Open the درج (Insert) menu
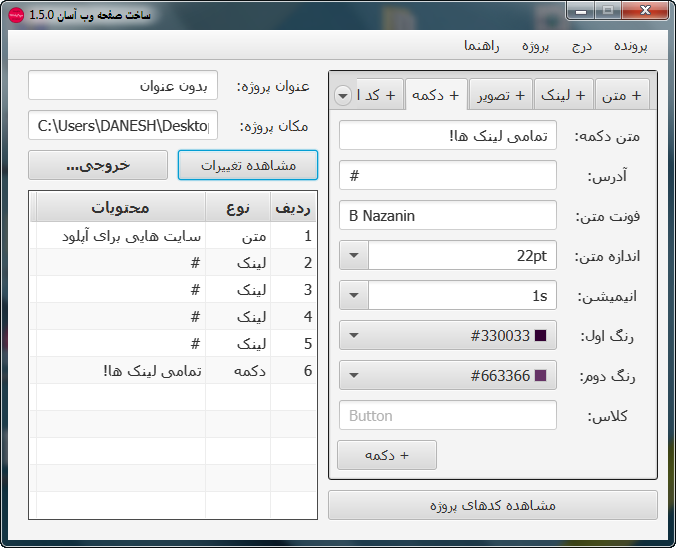The image size is (676, 548). pos(582,46)
